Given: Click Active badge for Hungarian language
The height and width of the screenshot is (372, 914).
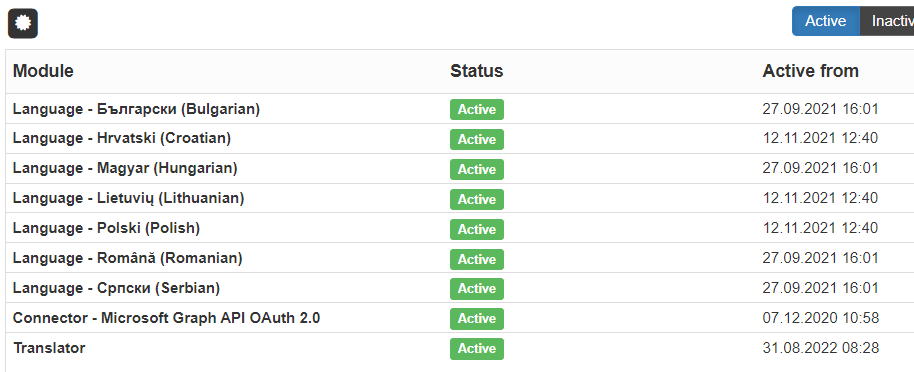Looking at the screenshot, I should click(x=477, y=169).
